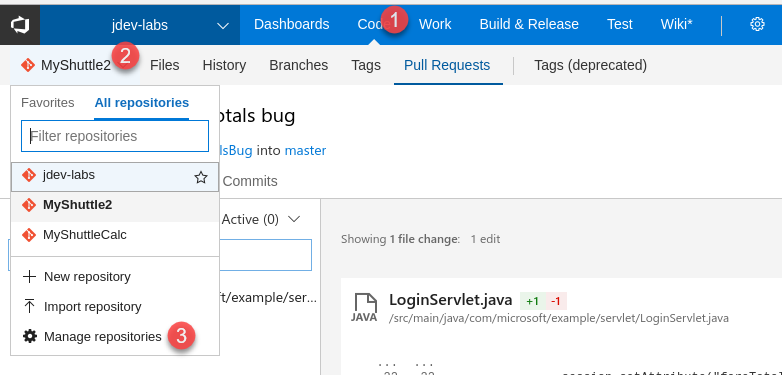Click the git icon beside MyShuttleCalc
The height and width of the screenshot is (375, 782).
[29, 235]
